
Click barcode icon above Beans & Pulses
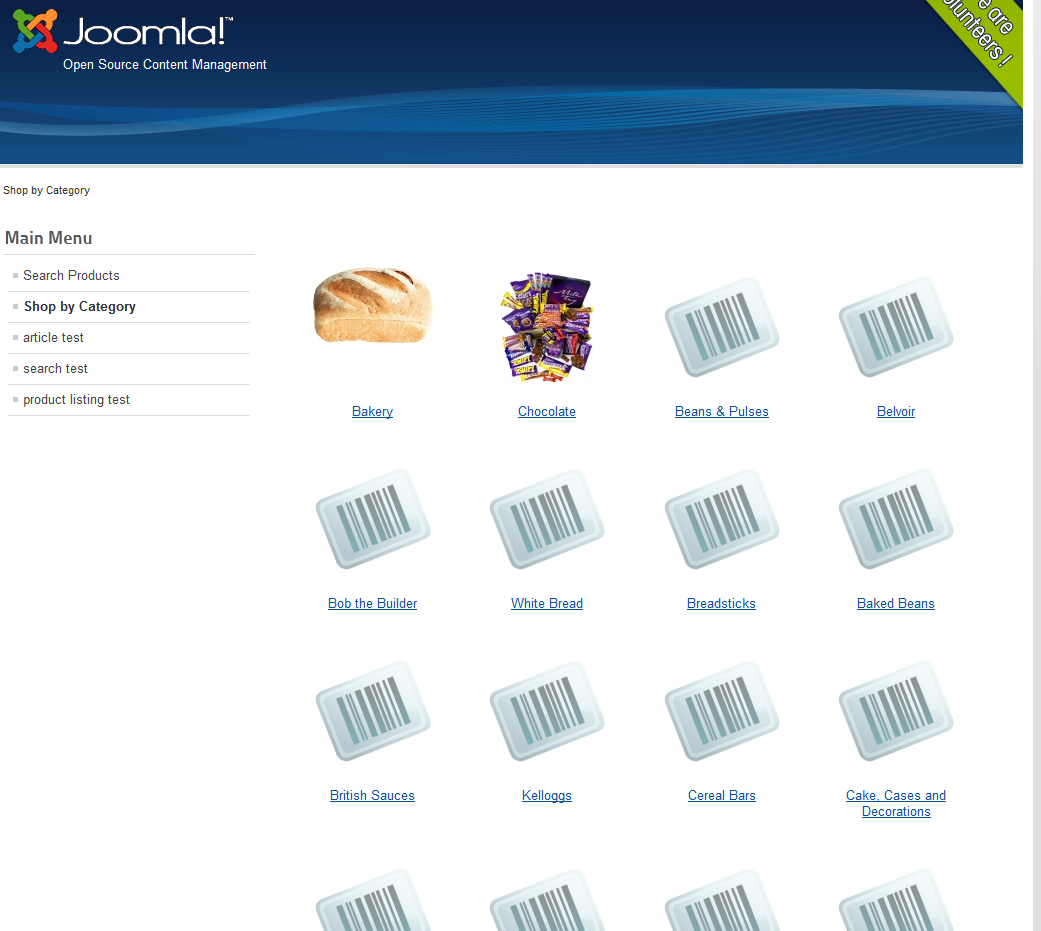[722, 327]
